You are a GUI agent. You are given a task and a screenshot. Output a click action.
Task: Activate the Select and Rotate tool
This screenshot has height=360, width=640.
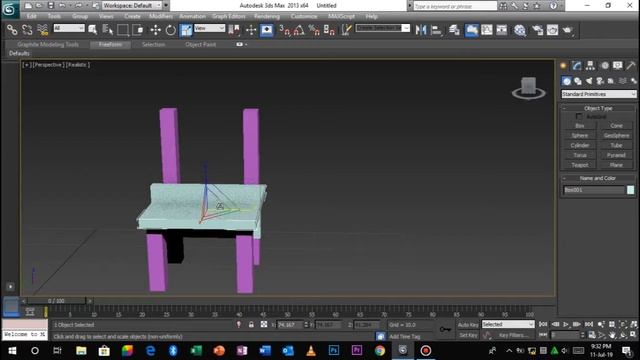click(x=171, y=30)
